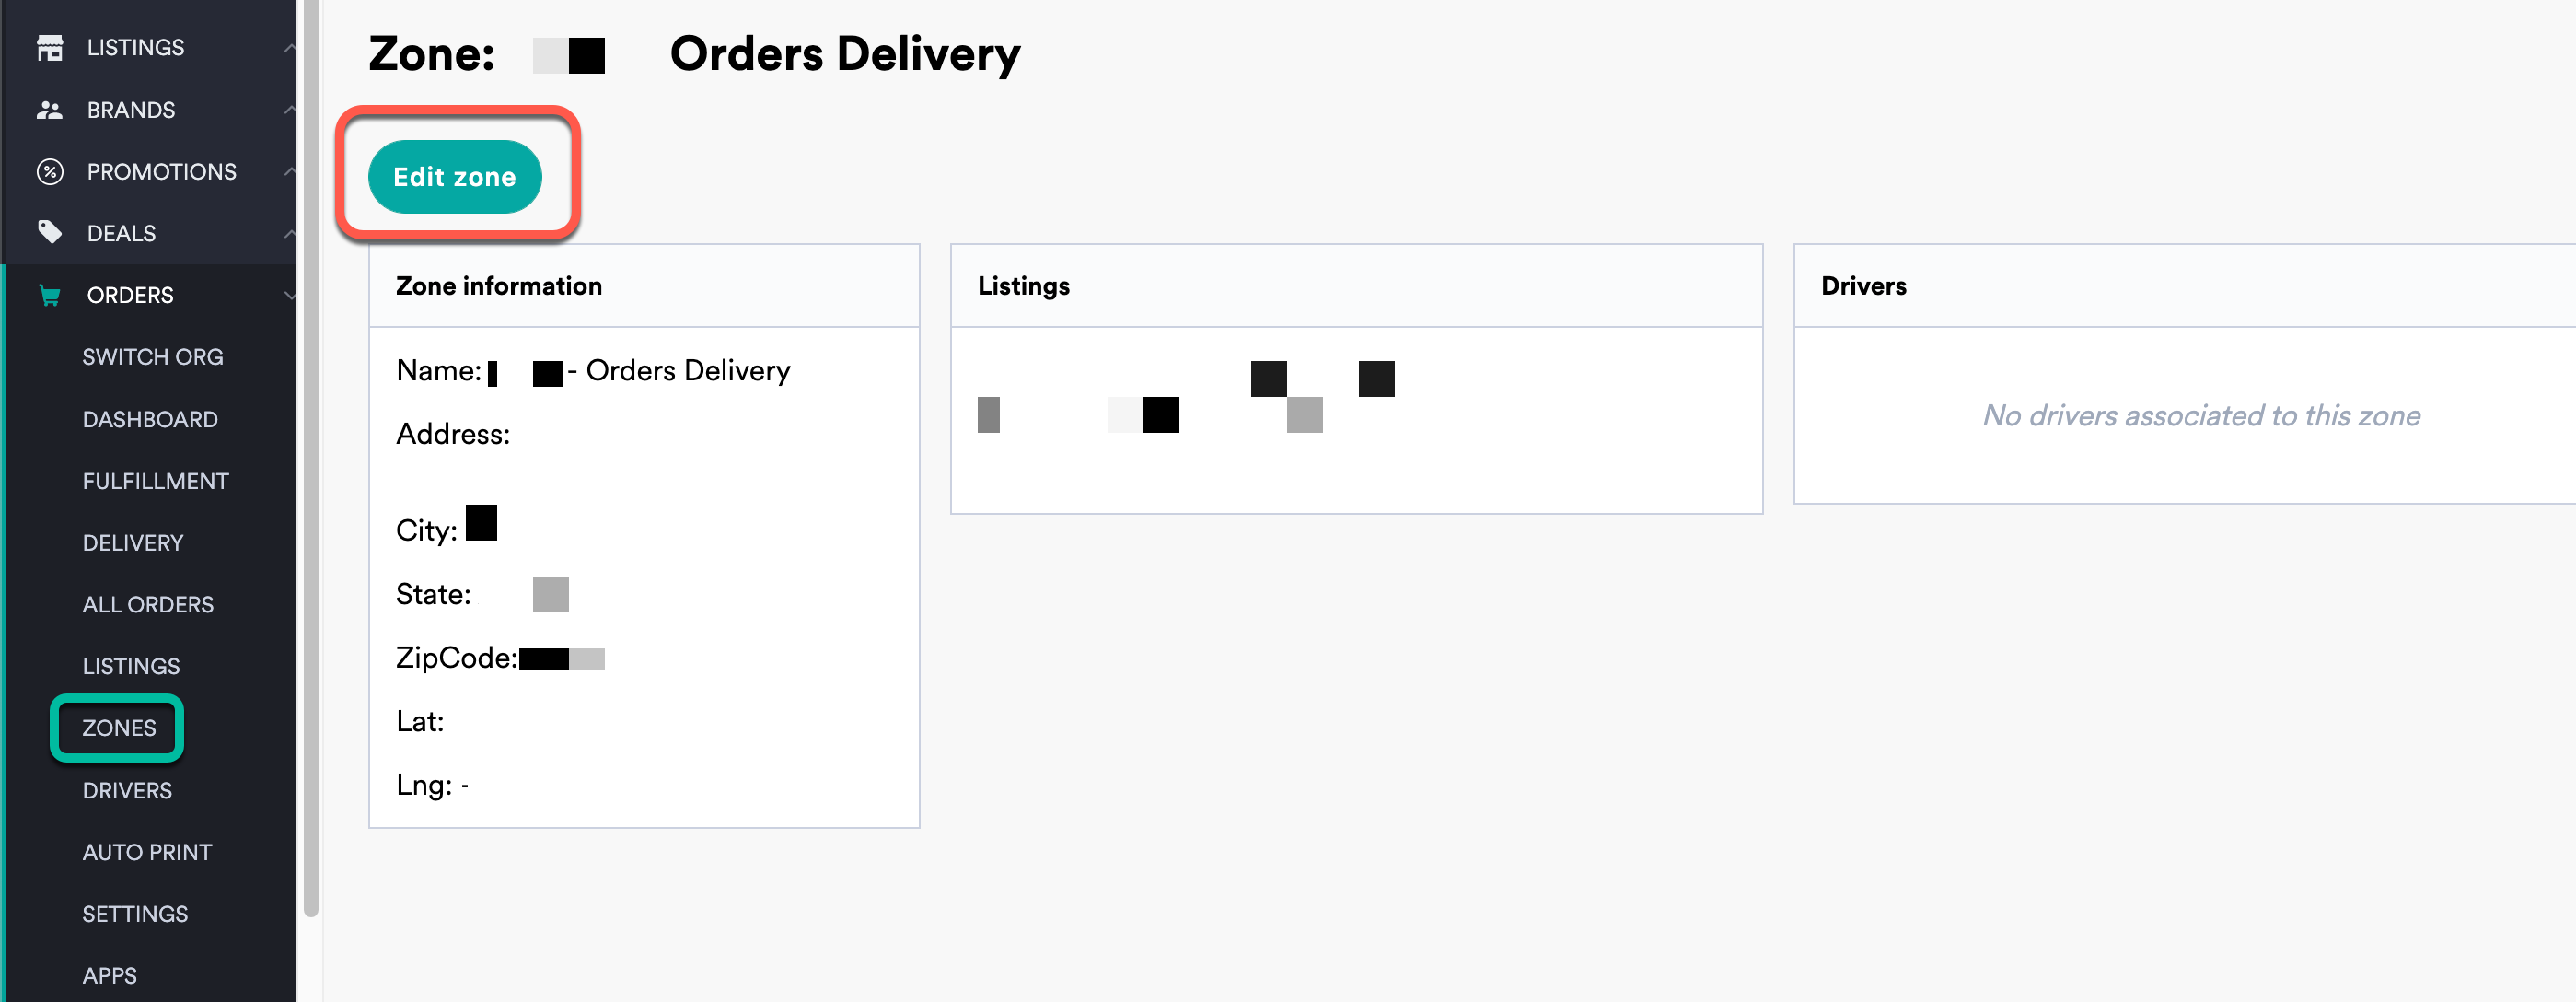Open the Fulfillment page
This screenshot has height=1002, width=2576.
click(155, 480)
